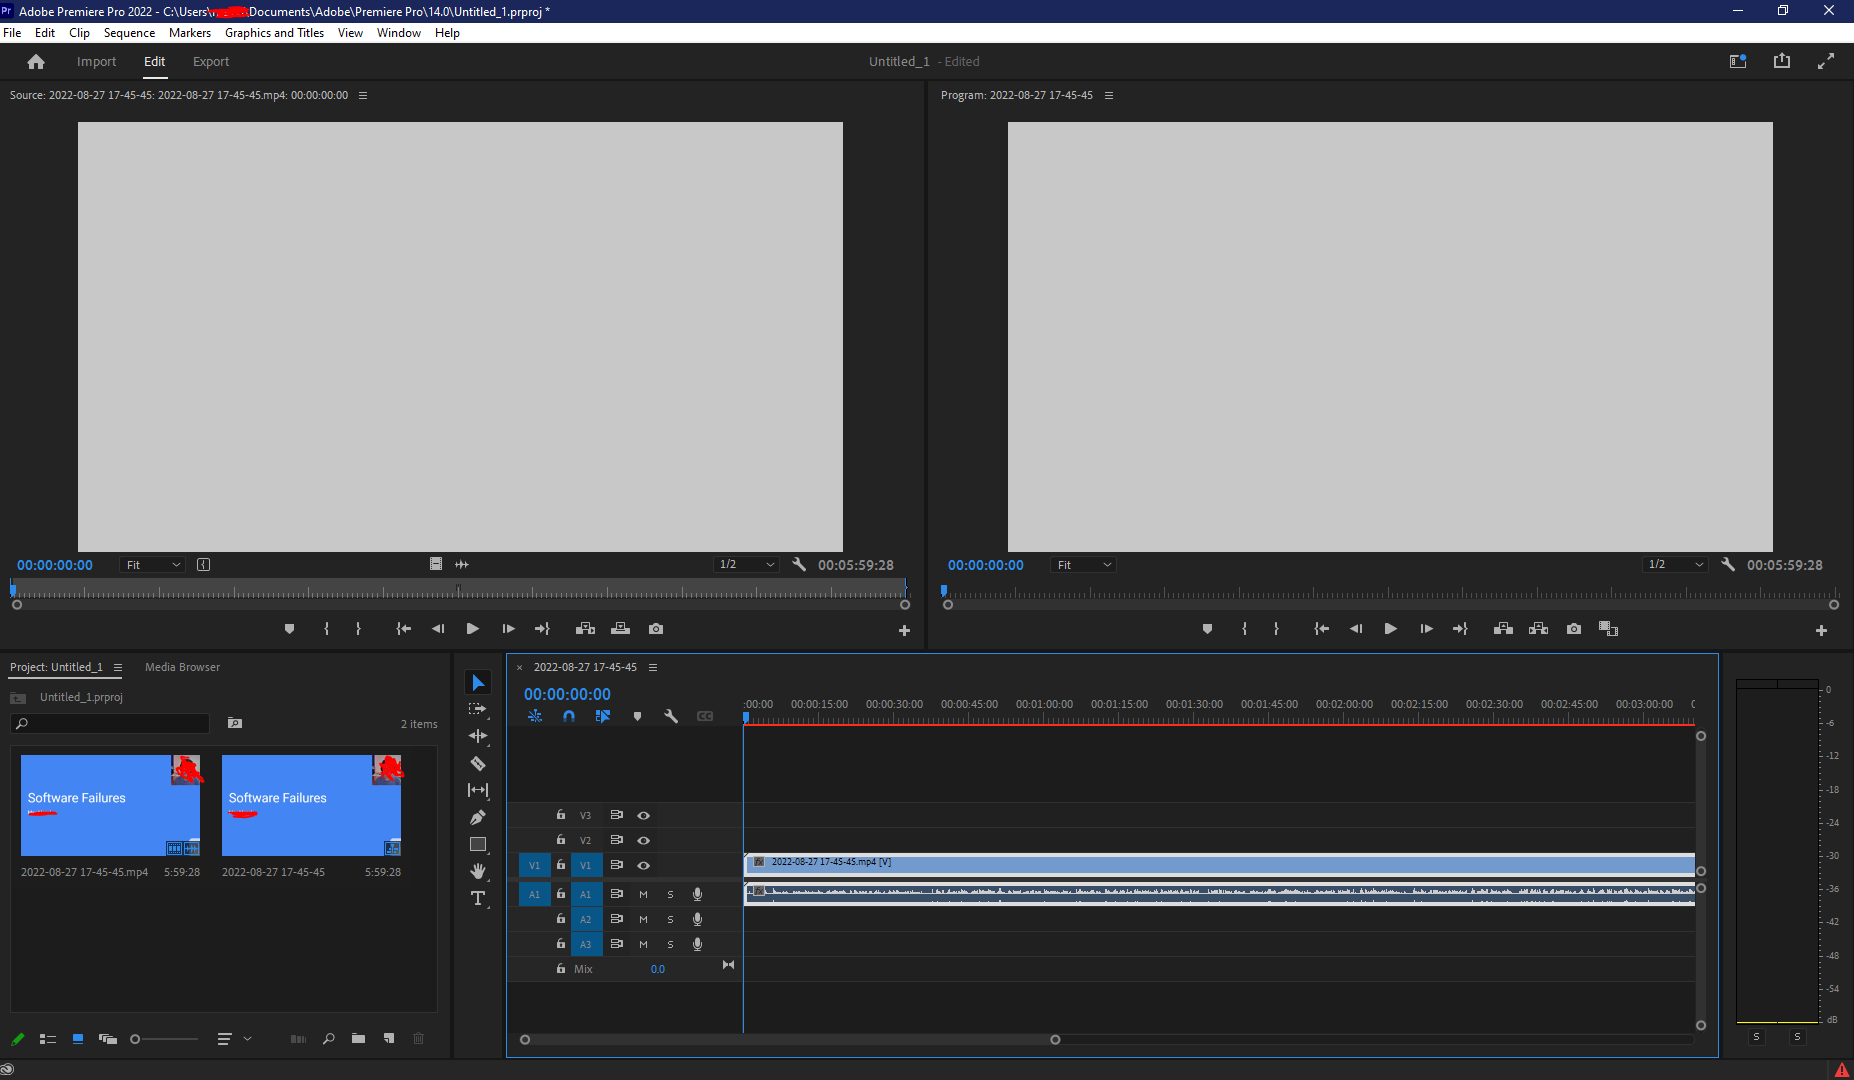
Task: Open the Sequence menu
Action: pyautogui.click(x=129, y=33)
